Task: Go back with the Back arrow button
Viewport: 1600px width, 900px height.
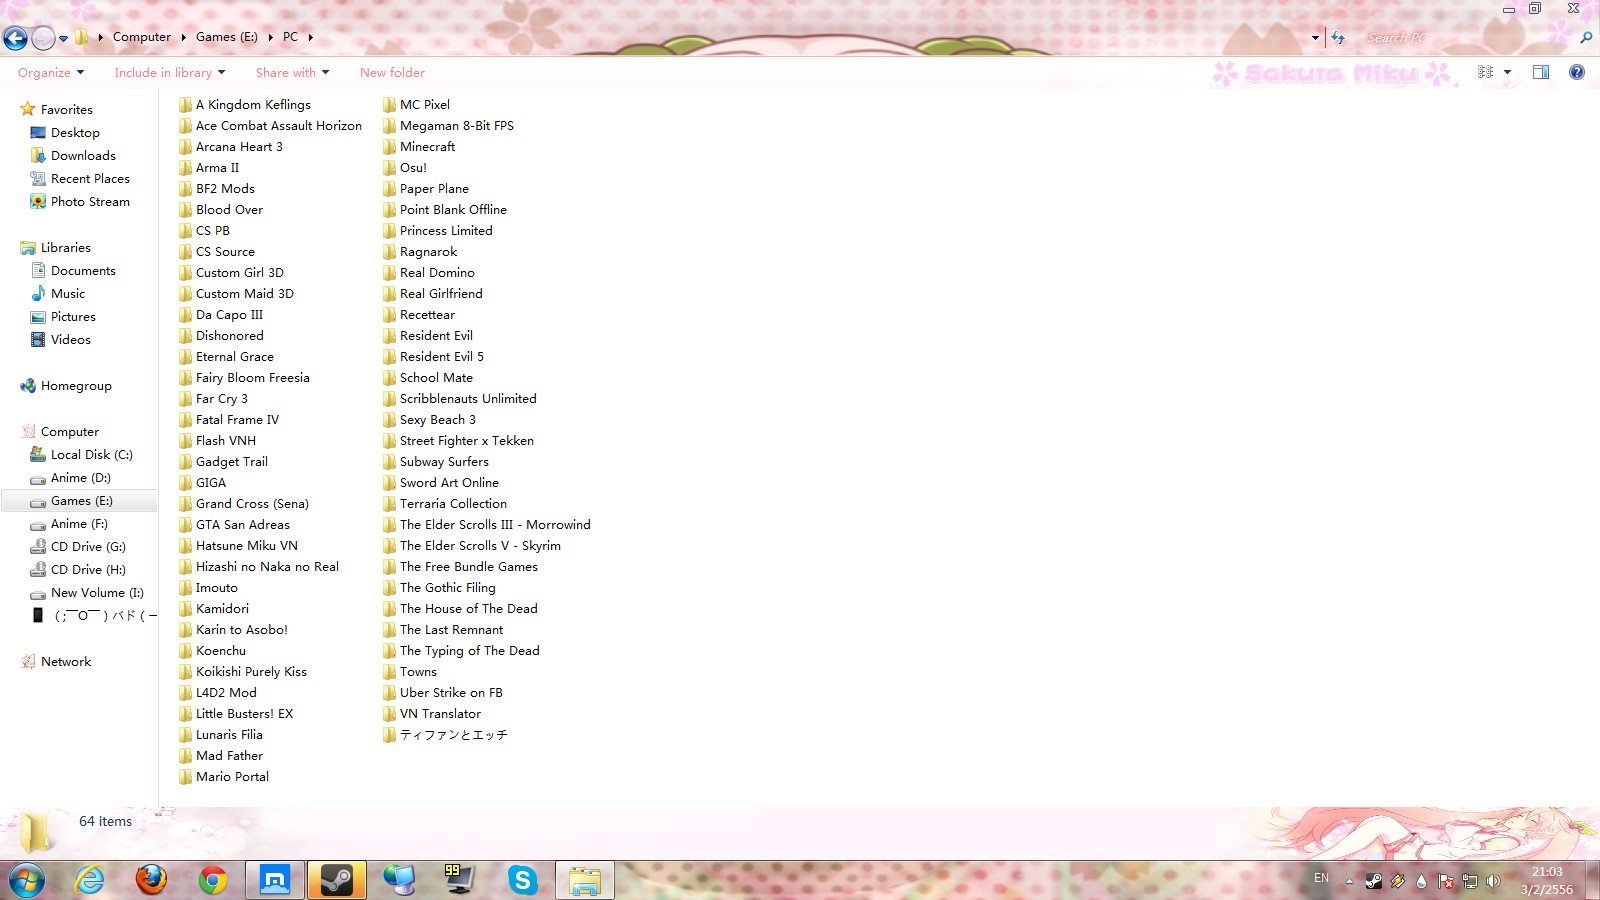Action: [x=15, y=38]
